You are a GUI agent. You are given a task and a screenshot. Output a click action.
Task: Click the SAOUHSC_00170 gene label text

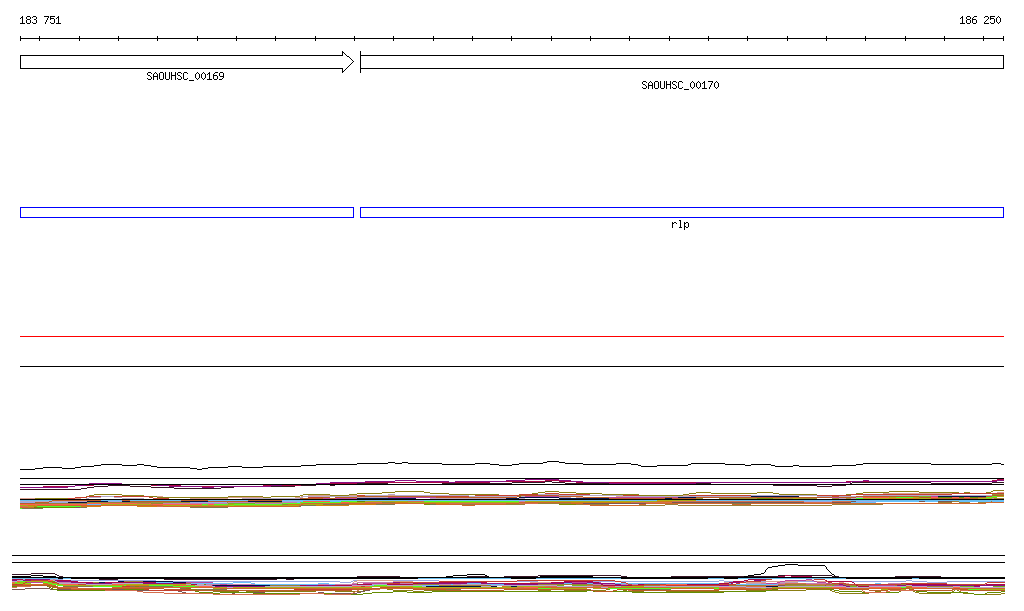[x=680, y=86]
